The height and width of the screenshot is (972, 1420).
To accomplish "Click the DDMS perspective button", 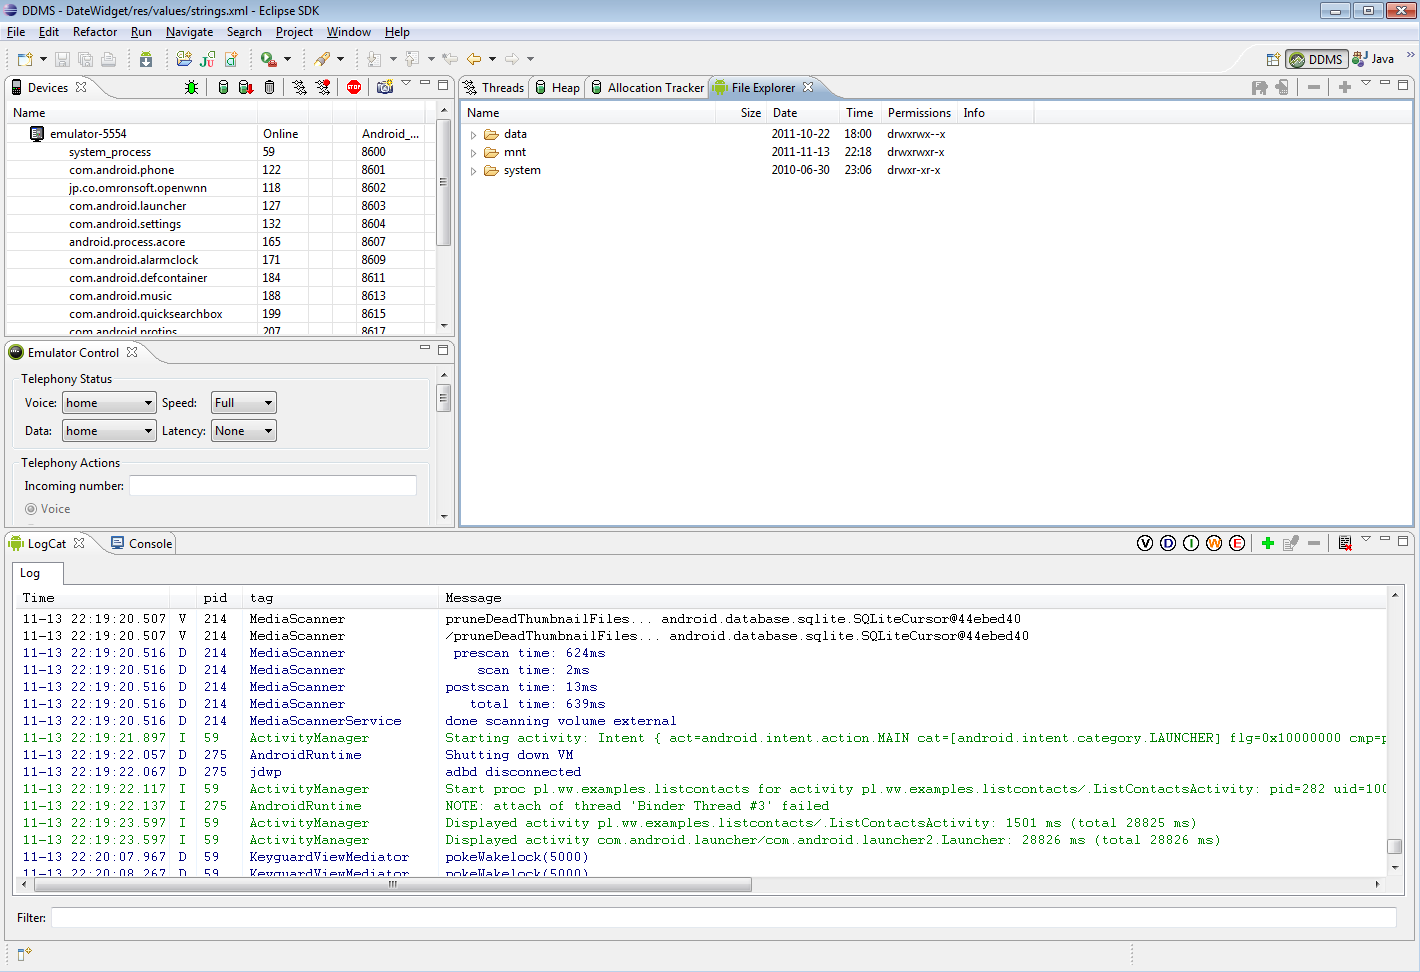I will click(1317, 59).
